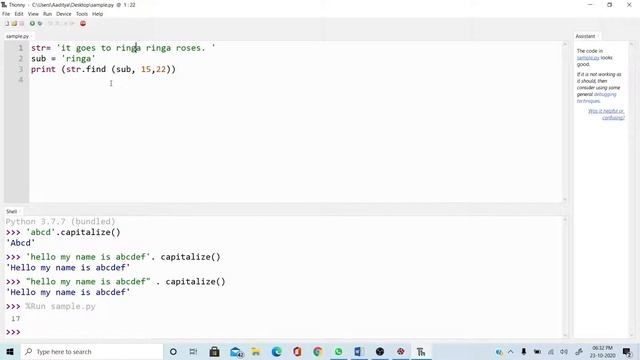Click the output value 17 in Shell
The height and width of the screenshot is (360, 640).
click(x=16, y=318)
